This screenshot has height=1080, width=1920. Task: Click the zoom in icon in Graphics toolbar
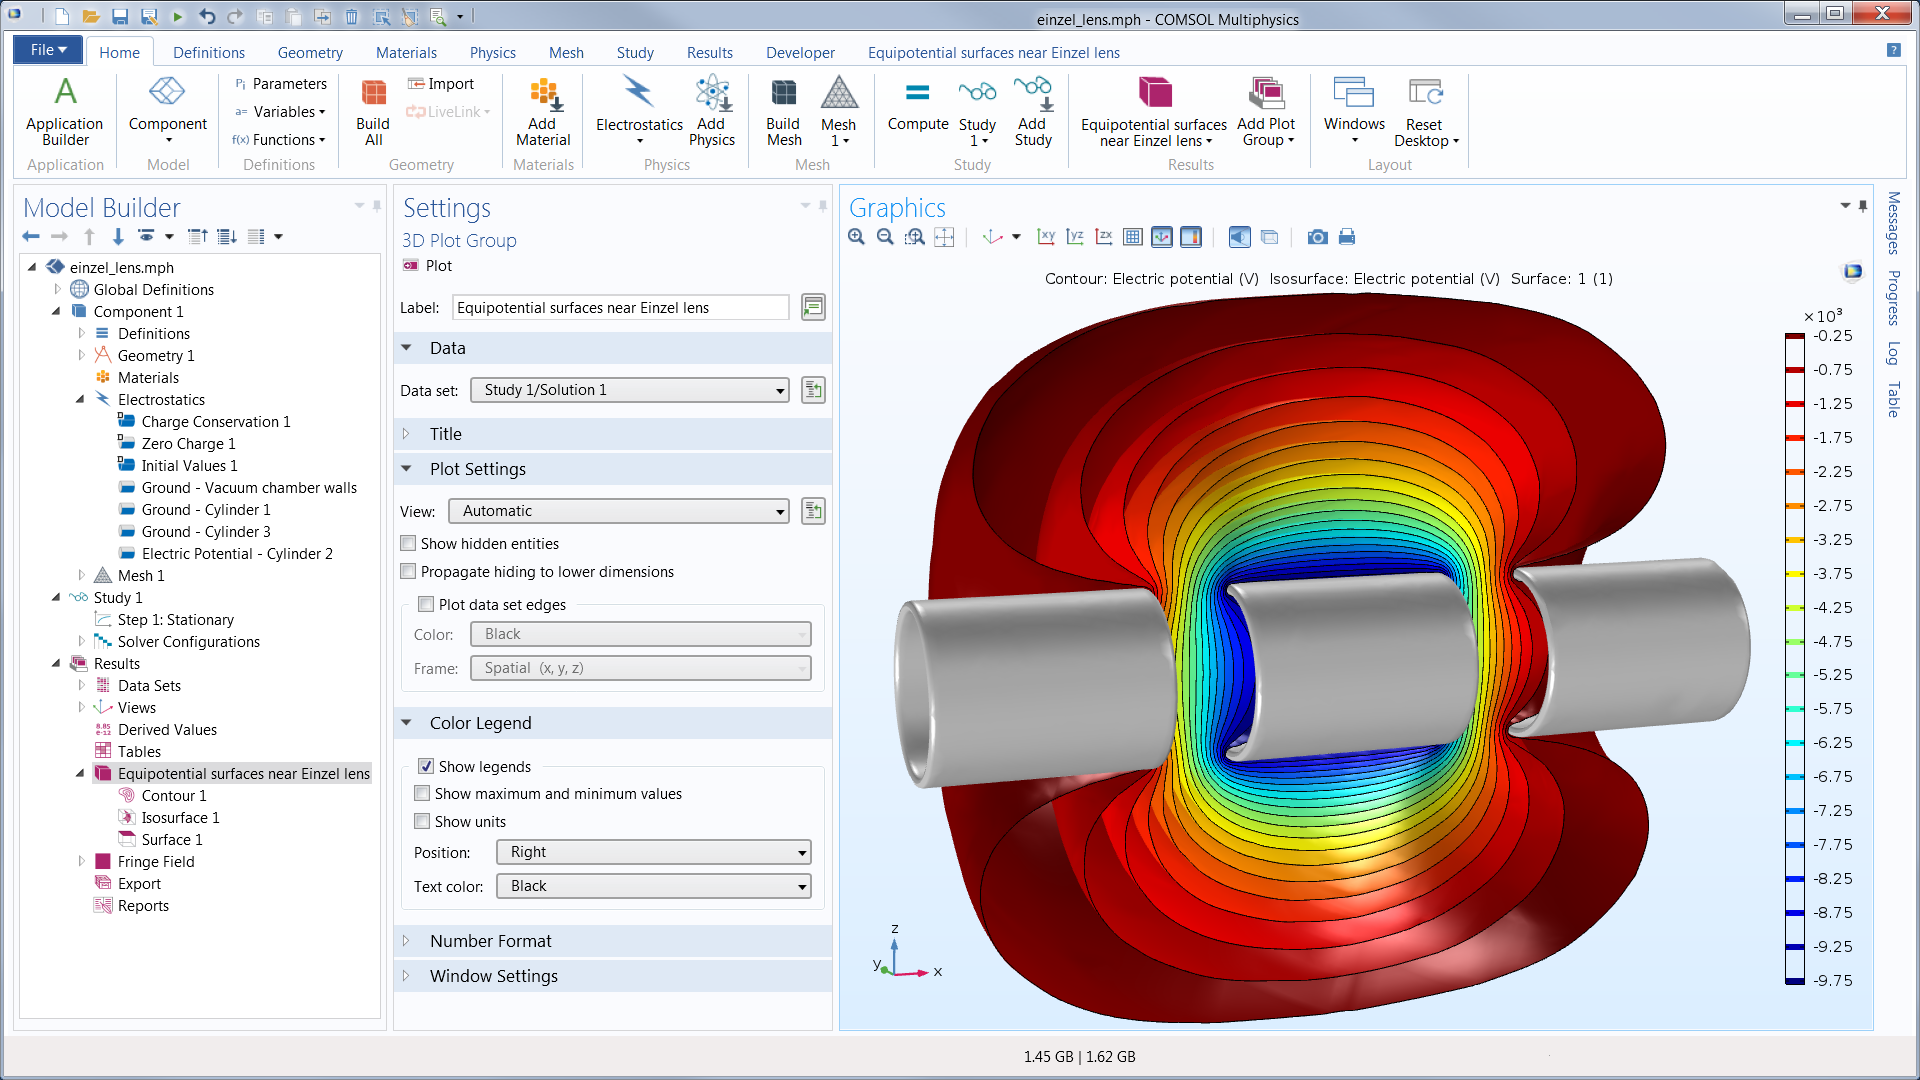click(856, 237)
